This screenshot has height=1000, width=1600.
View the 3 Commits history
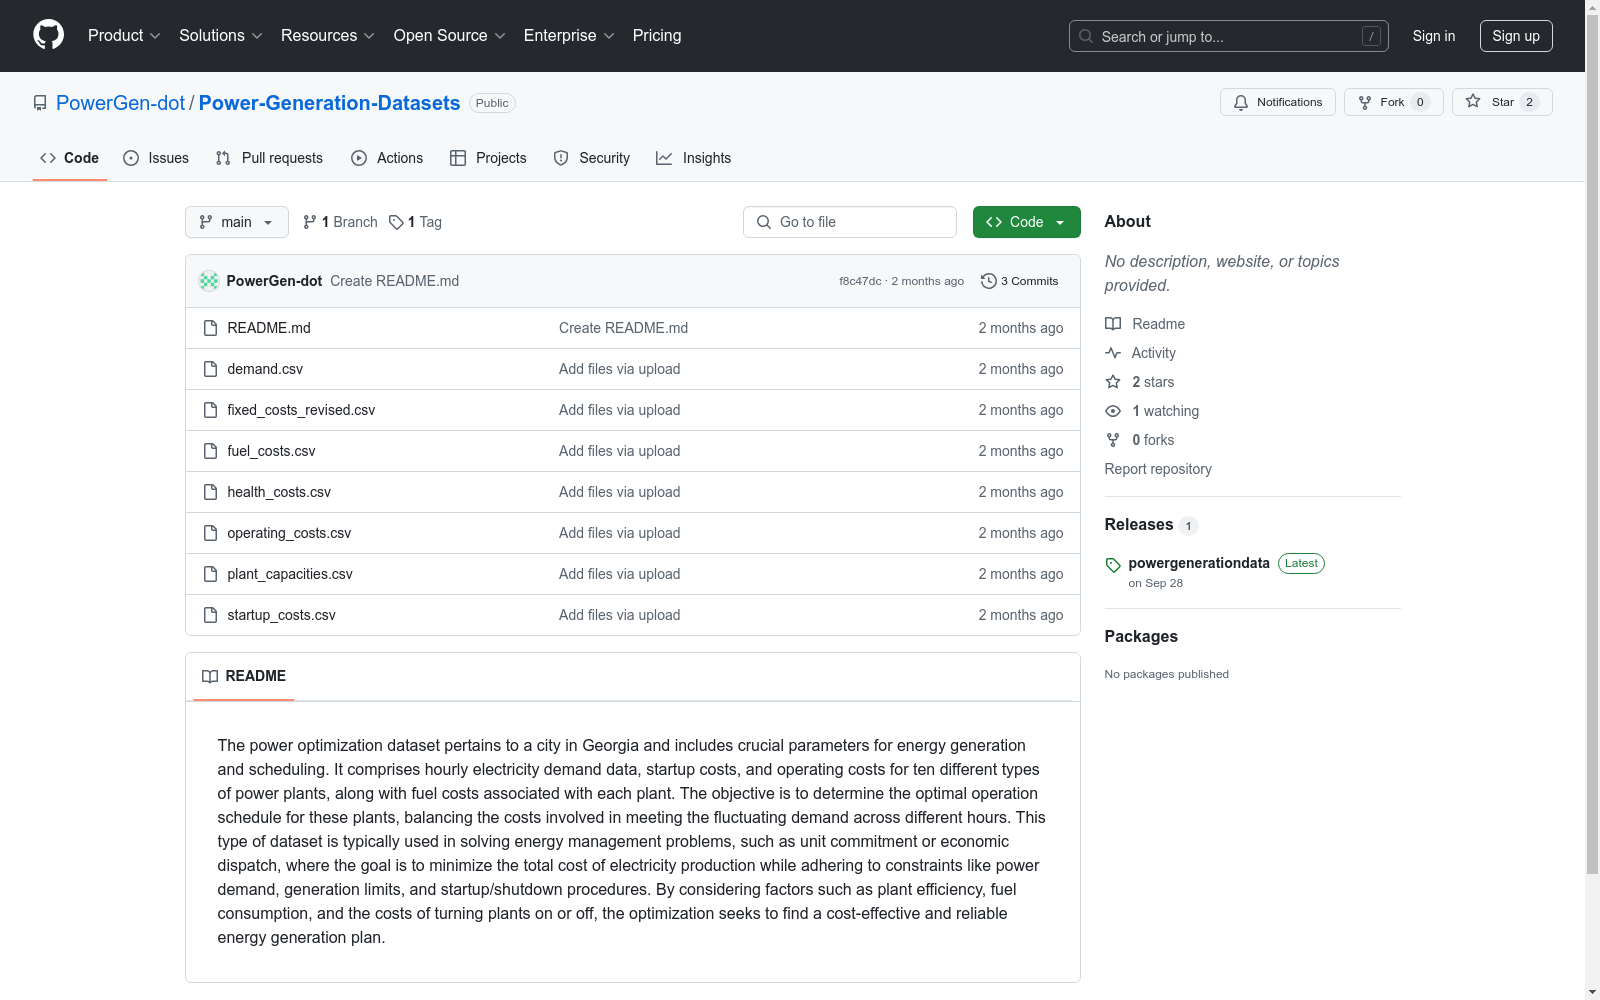pos(1019,281)
